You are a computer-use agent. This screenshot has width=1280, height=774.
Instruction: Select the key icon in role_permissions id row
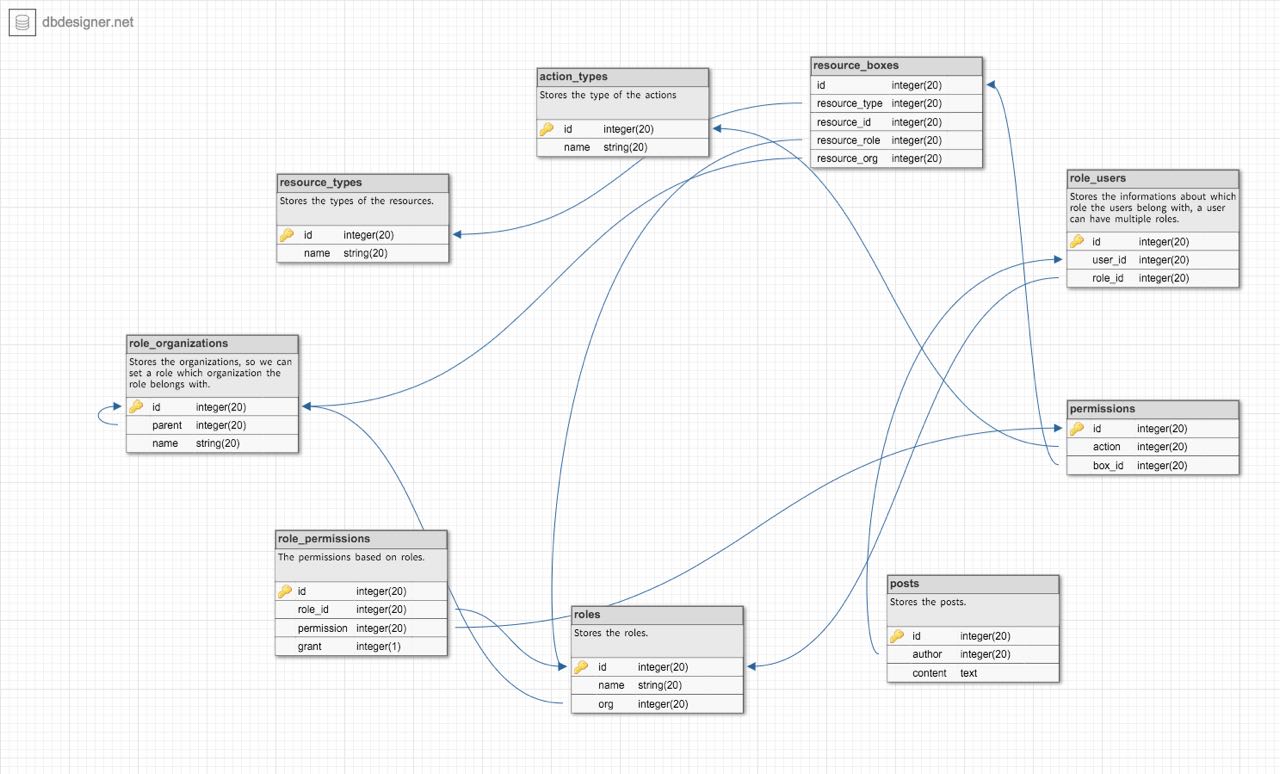[285, 591]
